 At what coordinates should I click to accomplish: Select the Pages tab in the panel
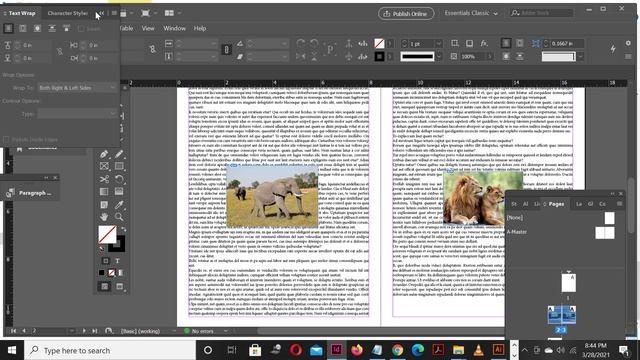(x=556, y=204)
